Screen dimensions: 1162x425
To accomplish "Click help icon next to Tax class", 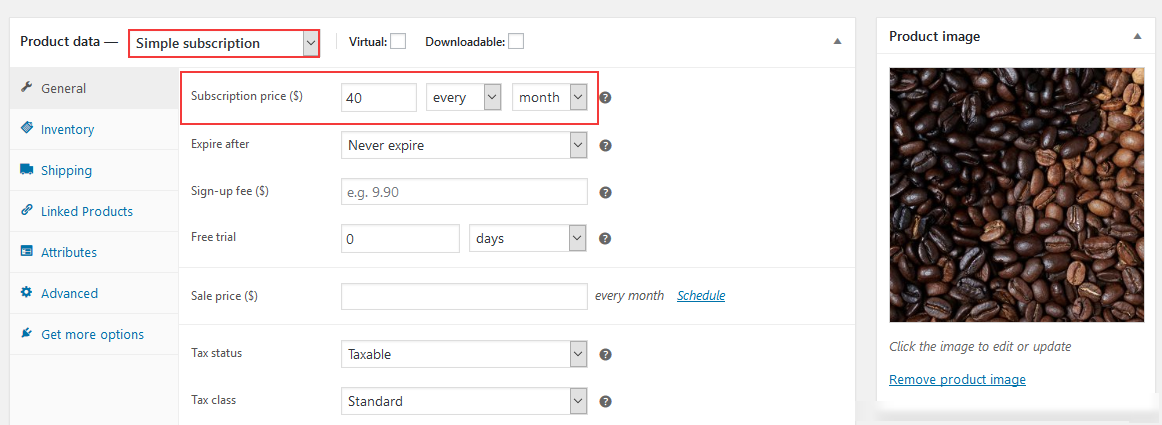I will coord(605,401).
